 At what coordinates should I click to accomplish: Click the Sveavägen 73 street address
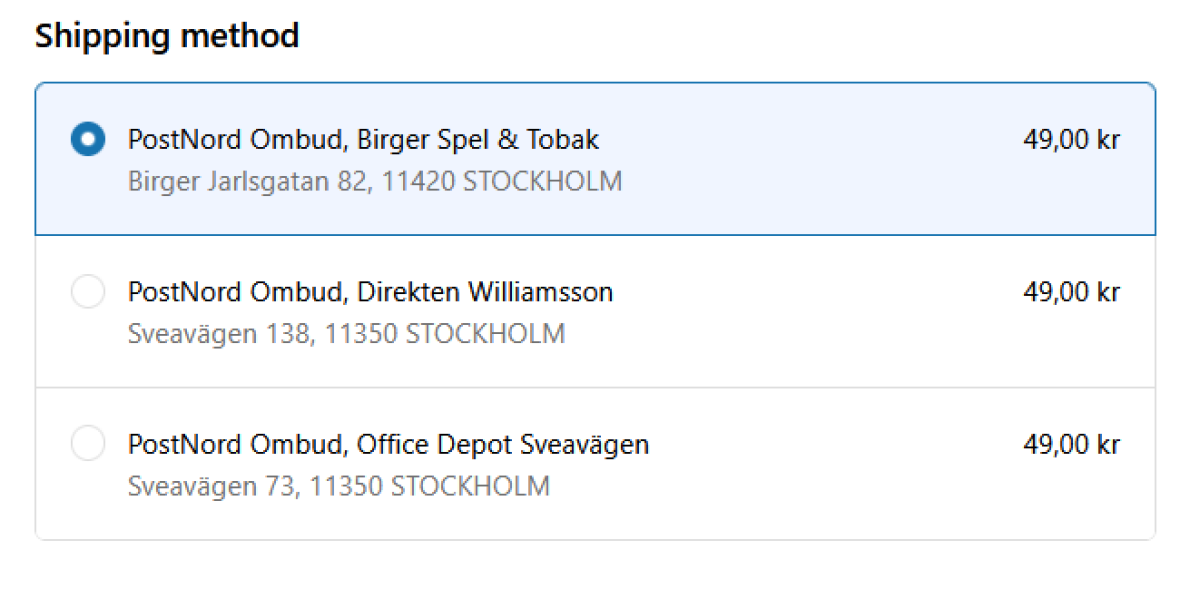(x=211, y=487)
